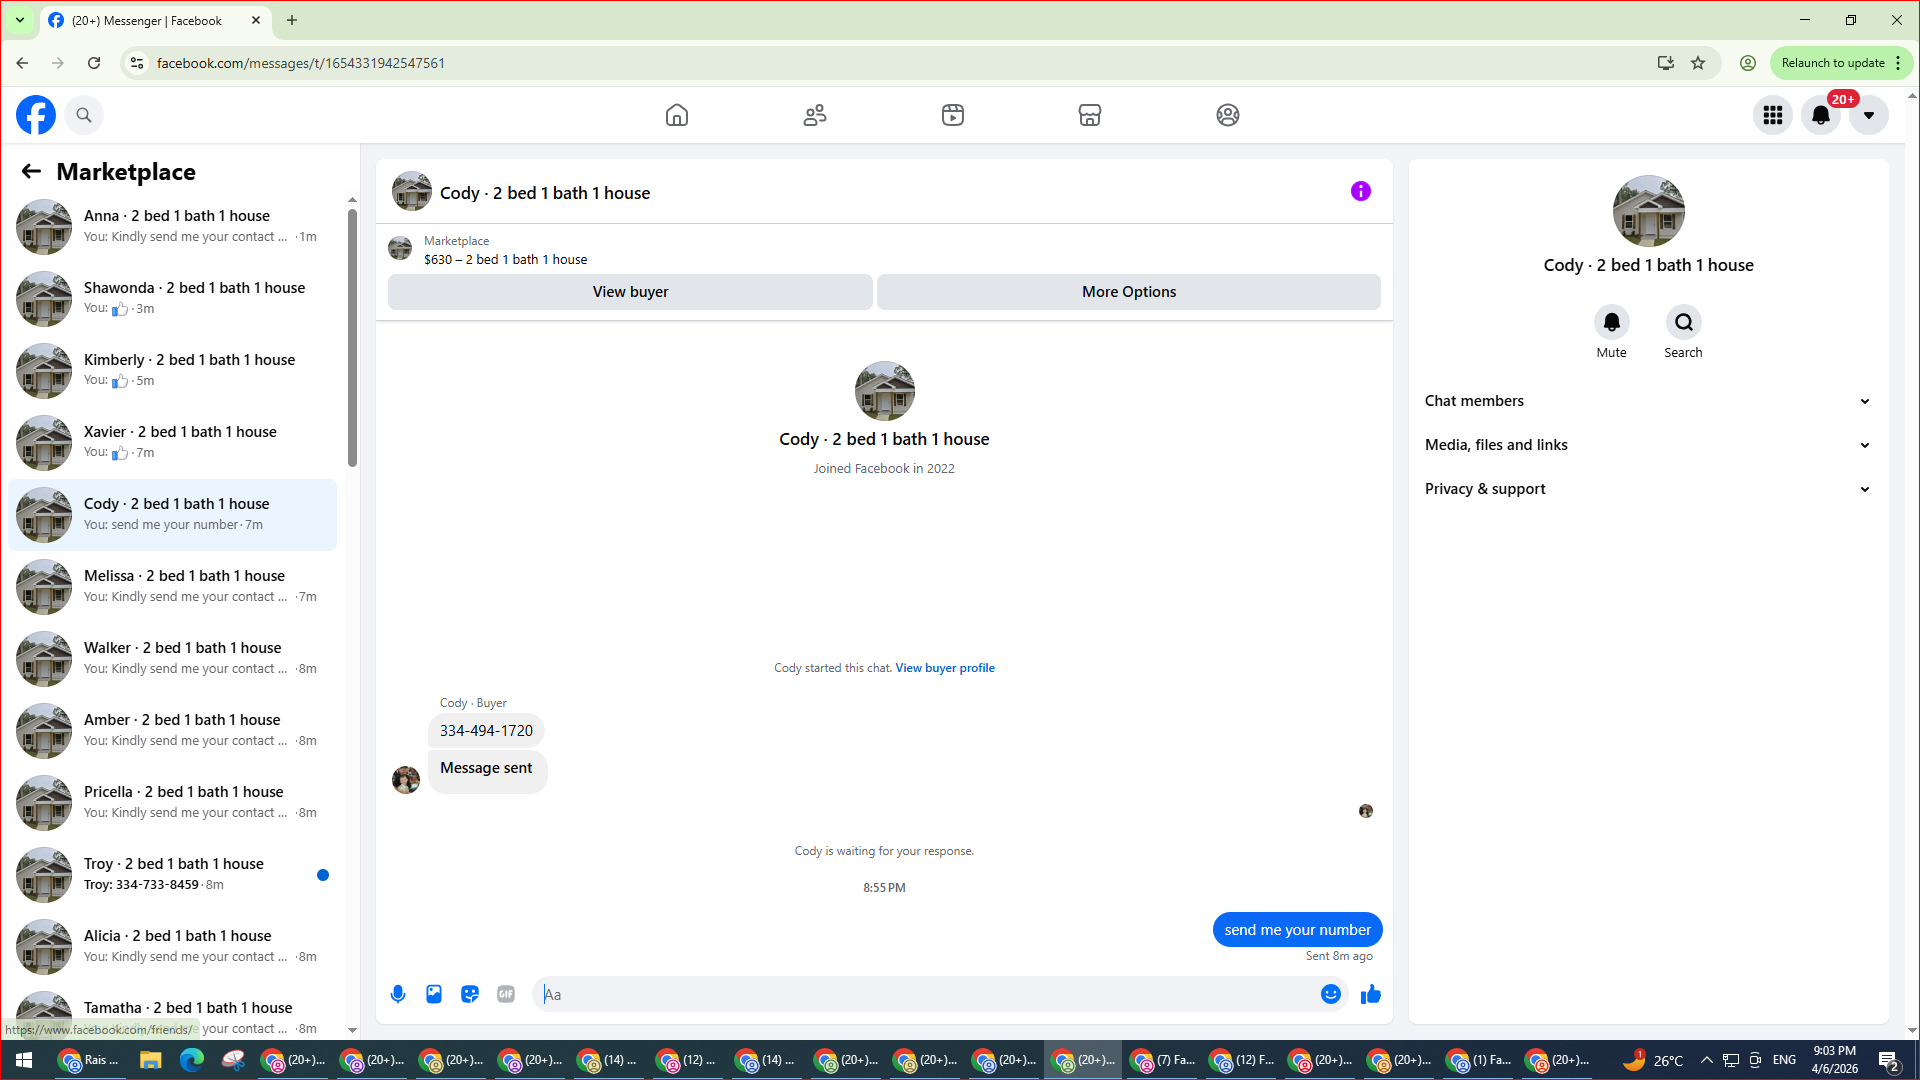This screenshot has height=1080, width=1920.
Task: Go back in browser history
Action: point(22,63)
